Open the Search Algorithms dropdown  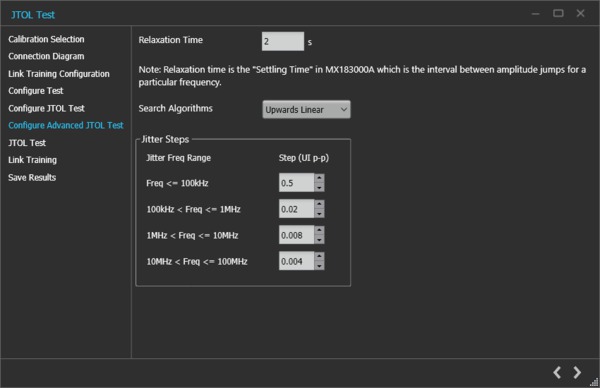coord(306,109)
